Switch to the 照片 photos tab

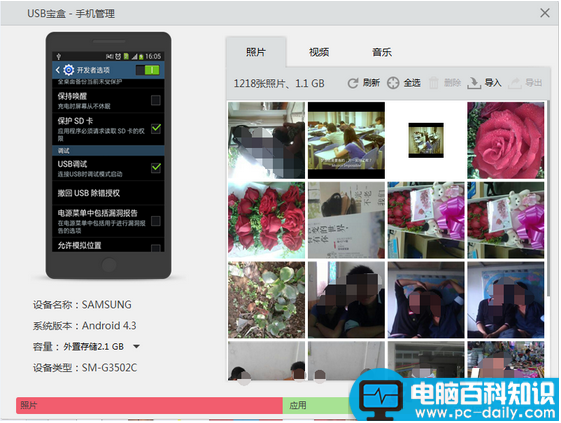click(256, 52)
